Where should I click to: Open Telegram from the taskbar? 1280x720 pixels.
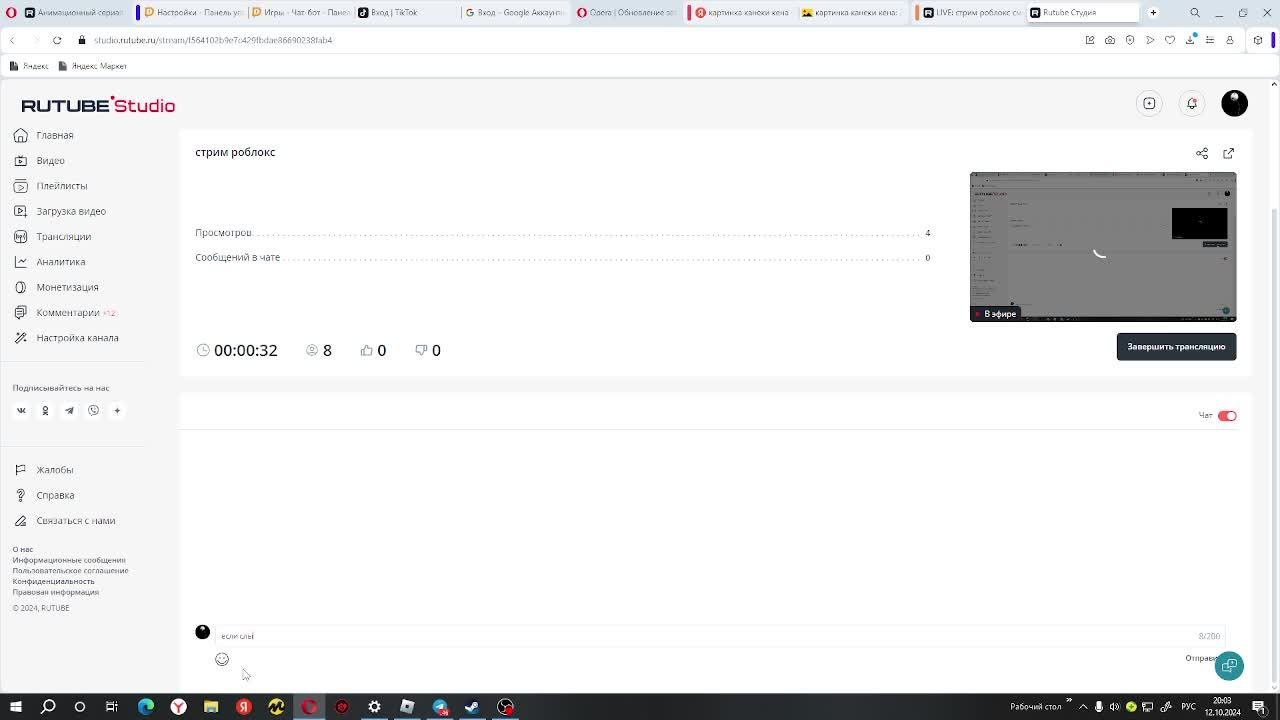[440, 707]
